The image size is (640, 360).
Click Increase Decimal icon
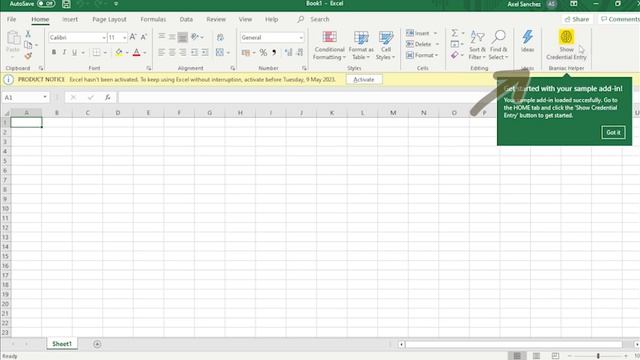pyautogui.click(x=289, y=52)
